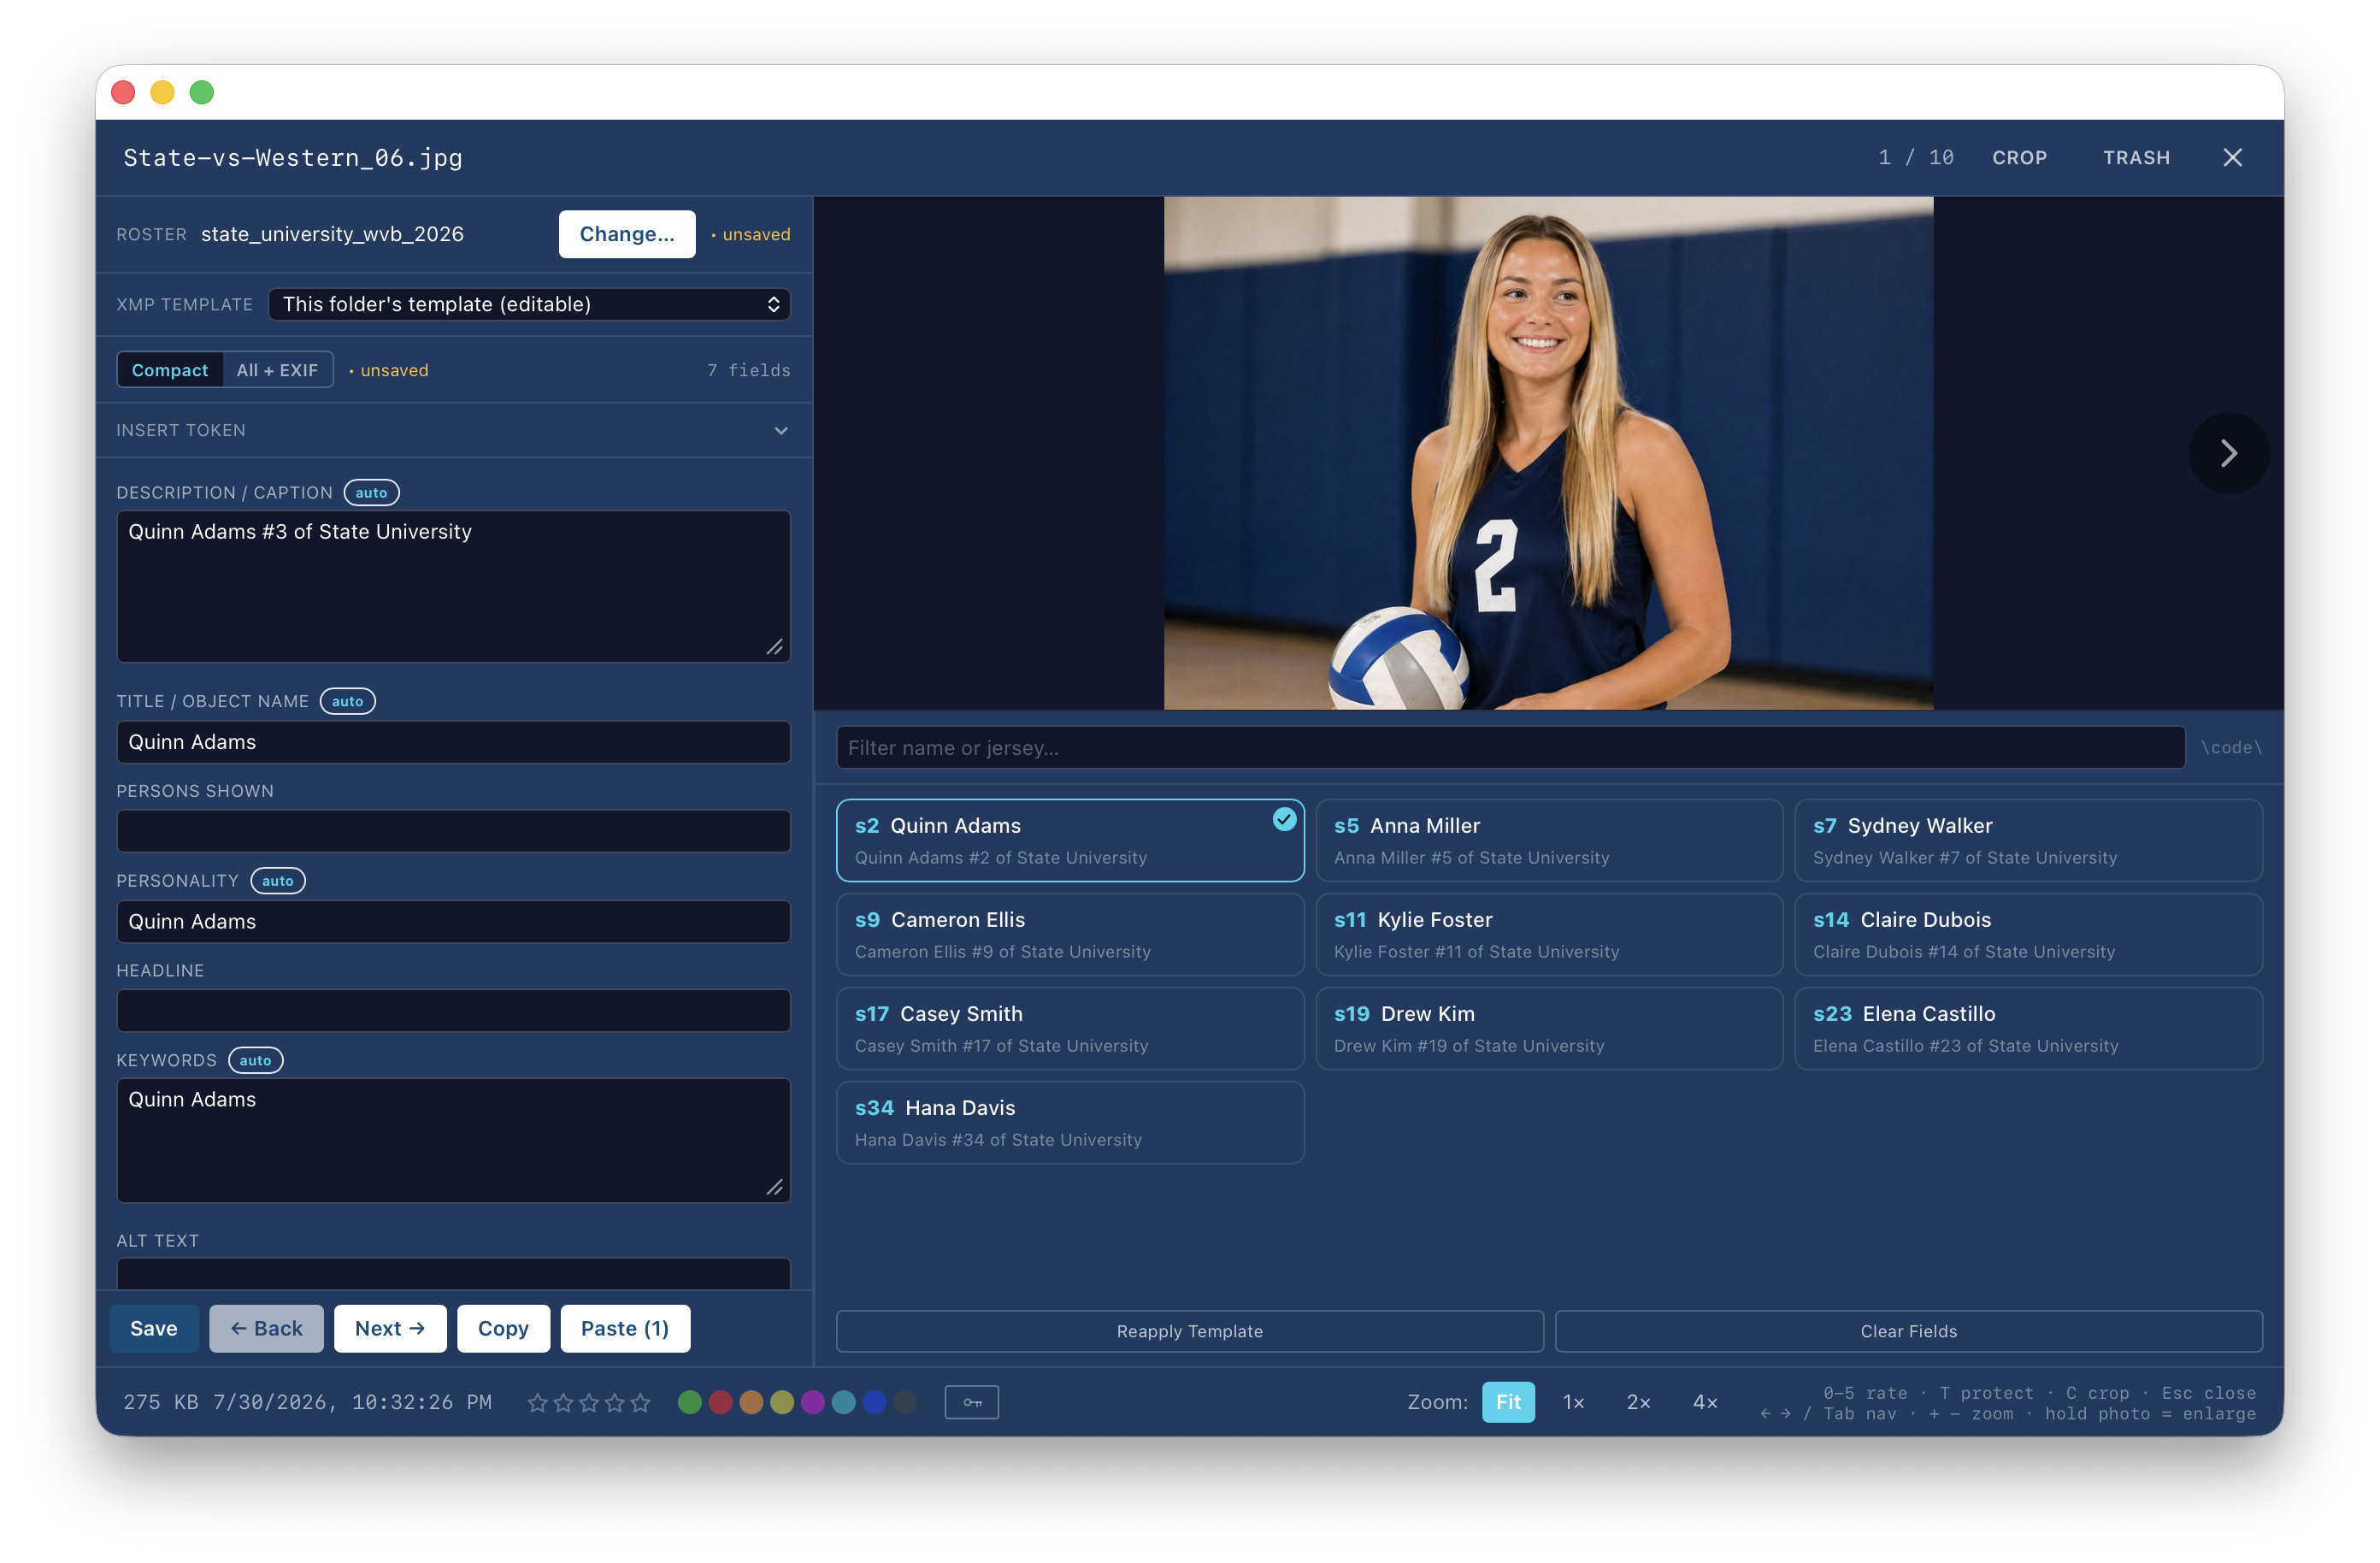Click Clear Fields
The width and height of the screenshot is (2380, 1563).
[1908, 1331]
